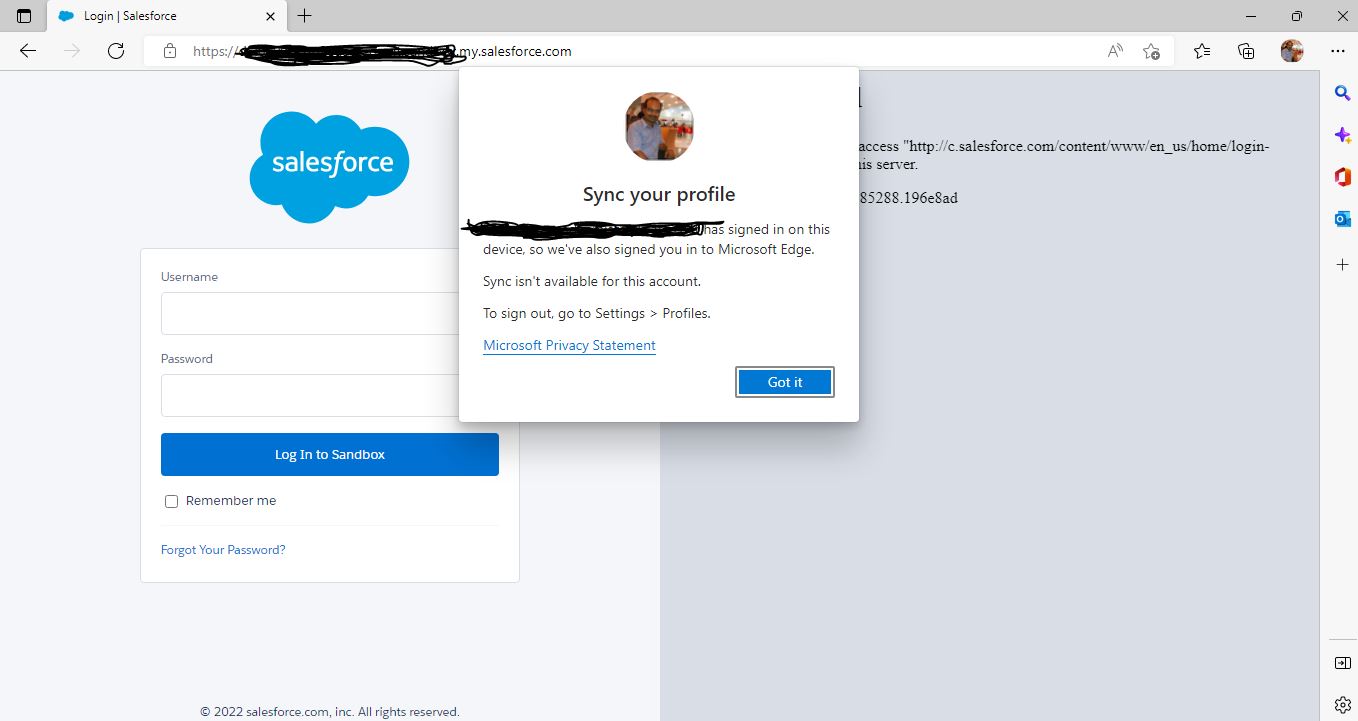Open the favorites hub icon in toolbar

pyautogui.click(x=1201, y=50)
